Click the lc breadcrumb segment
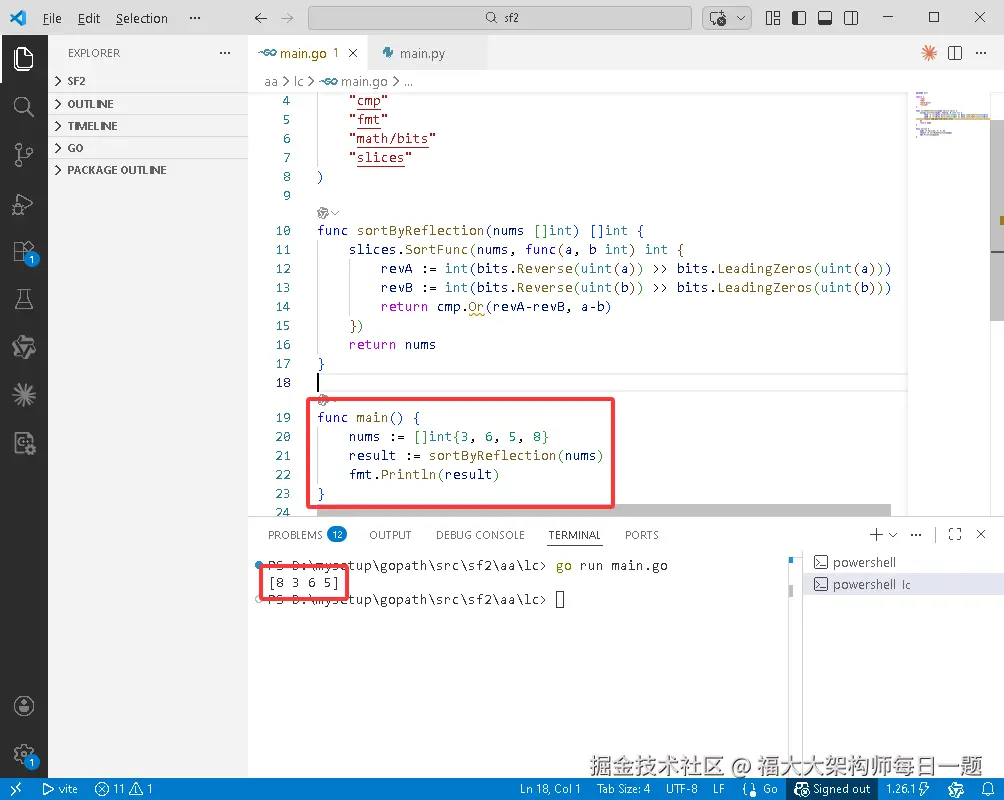 pyautogui.click(x=298, y=81)
